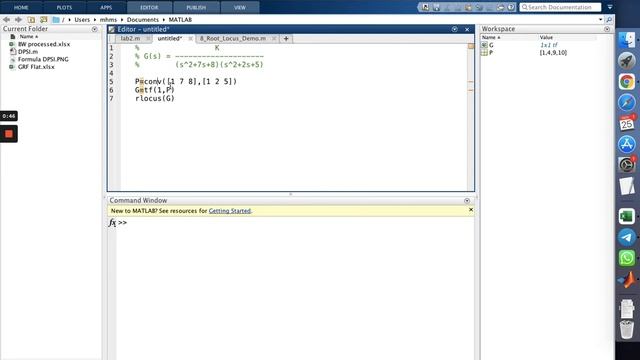640x360 pixels.
Task: Open Google Chrome from the Dock
Action: click(627, 82)
